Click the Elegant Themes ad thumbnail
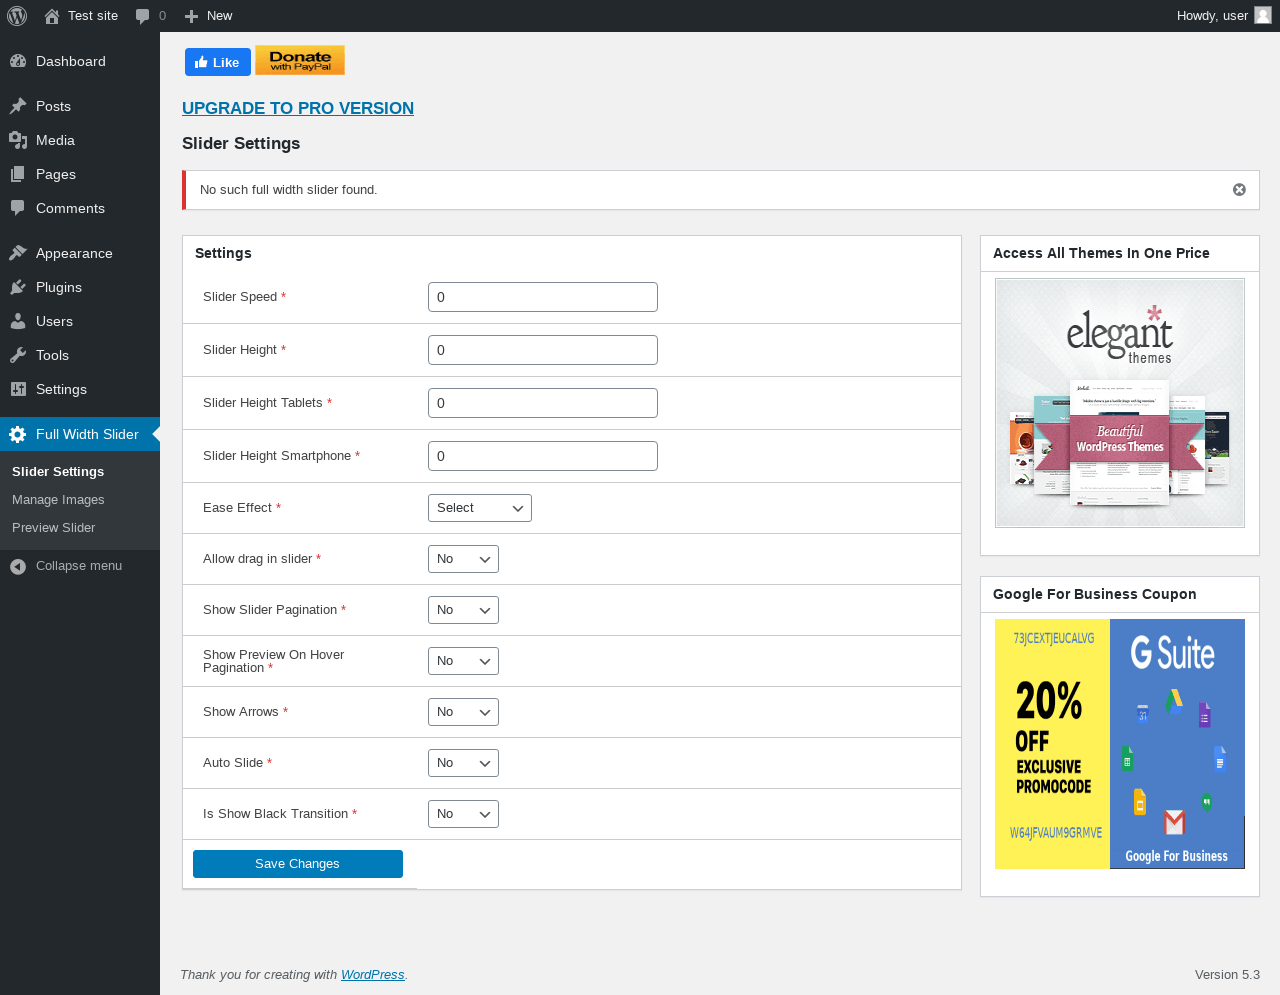The width and height of the screenshot is (1280, 995). pos(1120,402)
